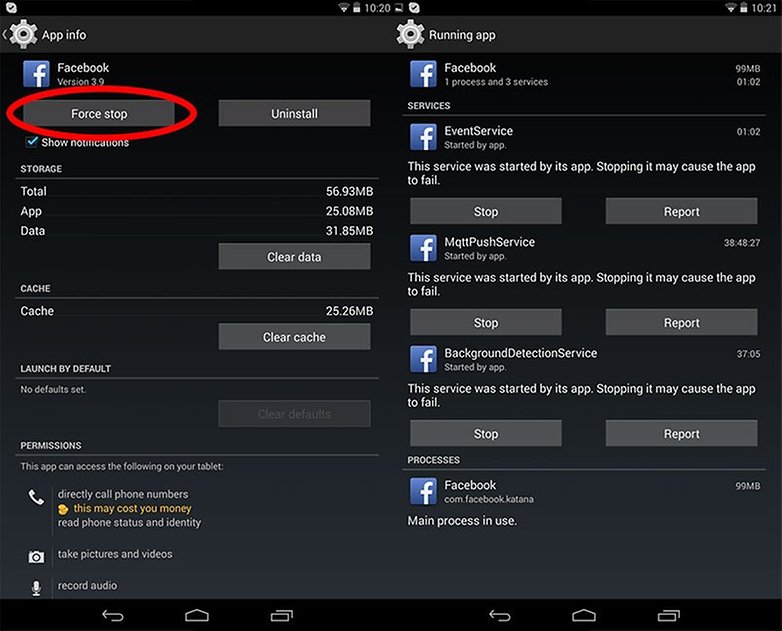Tap the MqttPushService Facebook icon

[x=423, y=248]
